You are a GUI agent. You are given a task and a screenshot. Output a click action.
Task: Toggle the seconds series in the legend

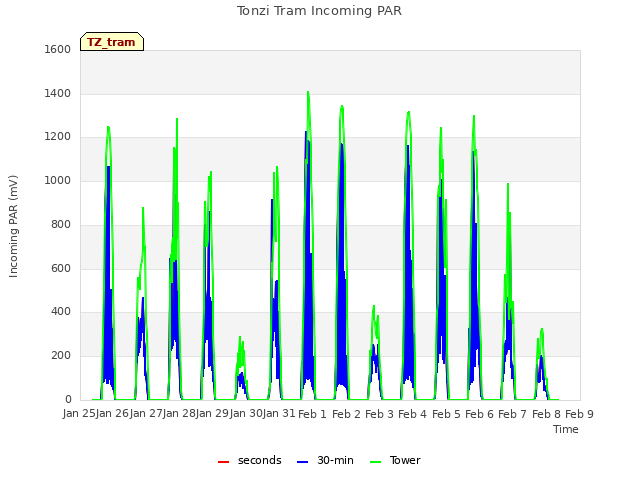[249, 460]
